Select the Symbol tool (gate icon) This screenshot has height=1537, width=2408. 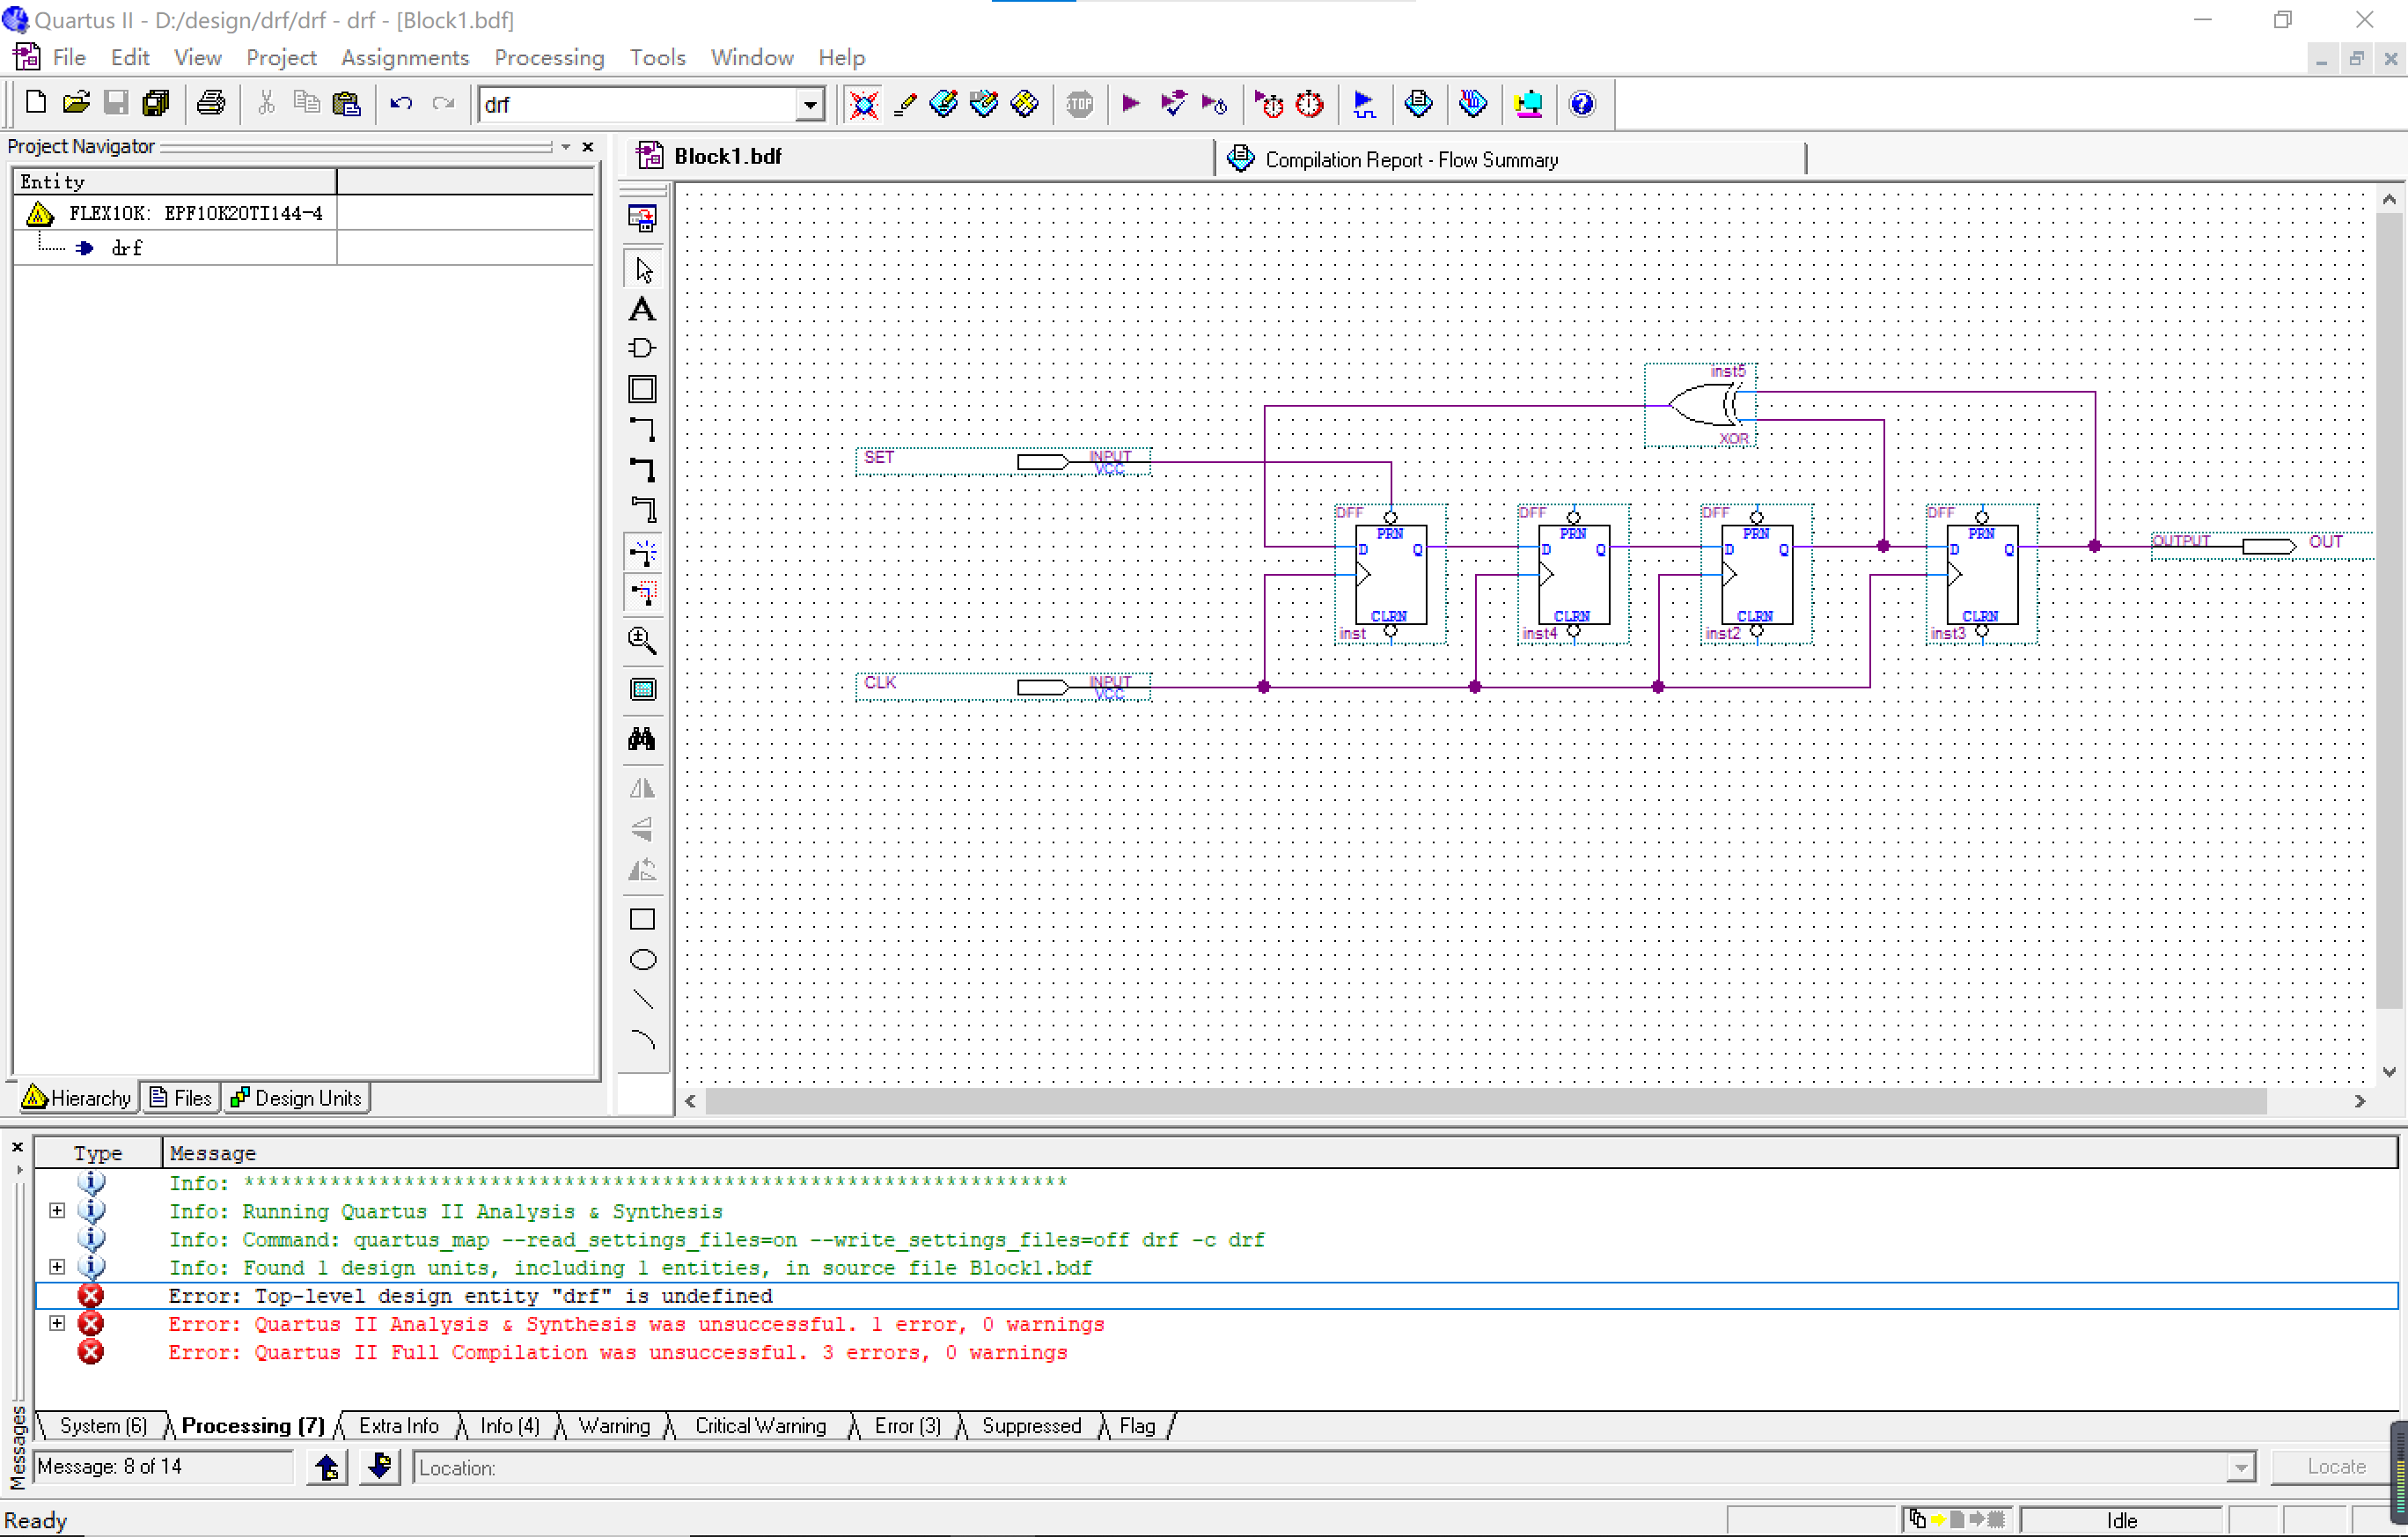click(642, 348)
